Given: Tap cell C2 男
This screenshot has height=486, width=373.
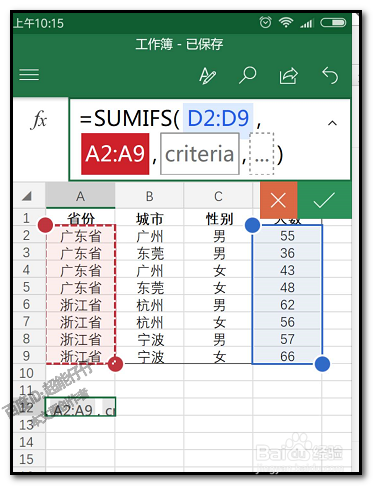Looking at the screenshot, I should point(219,236).
